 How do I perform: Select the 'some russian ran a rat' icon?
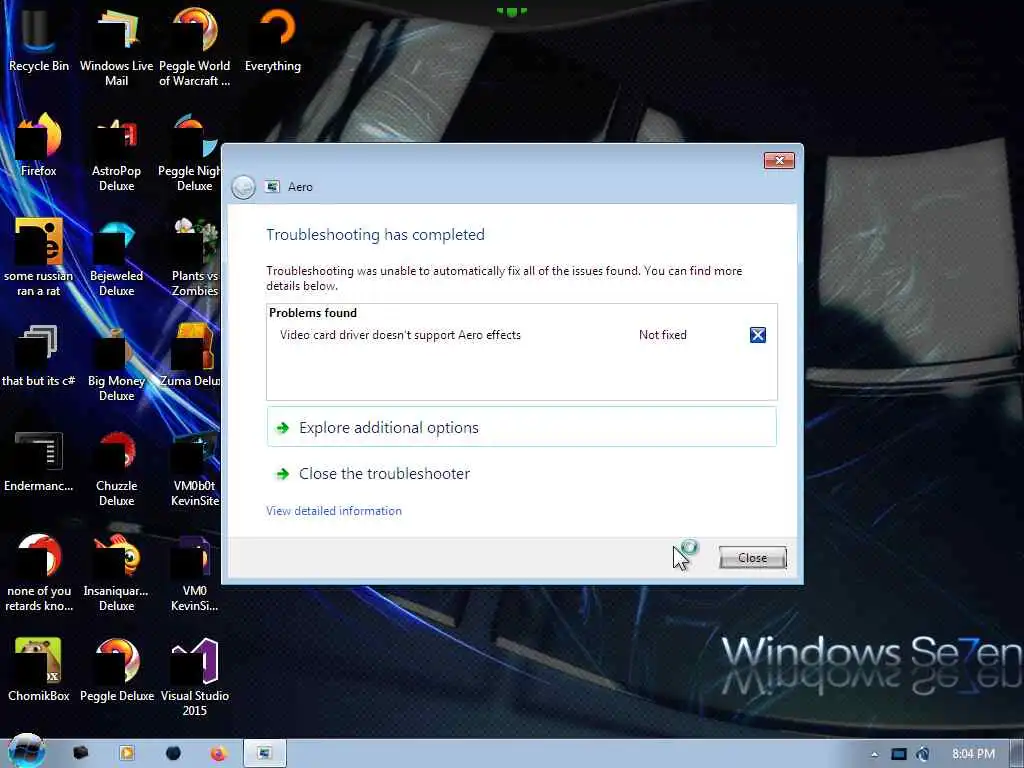(x=39, y=257)
